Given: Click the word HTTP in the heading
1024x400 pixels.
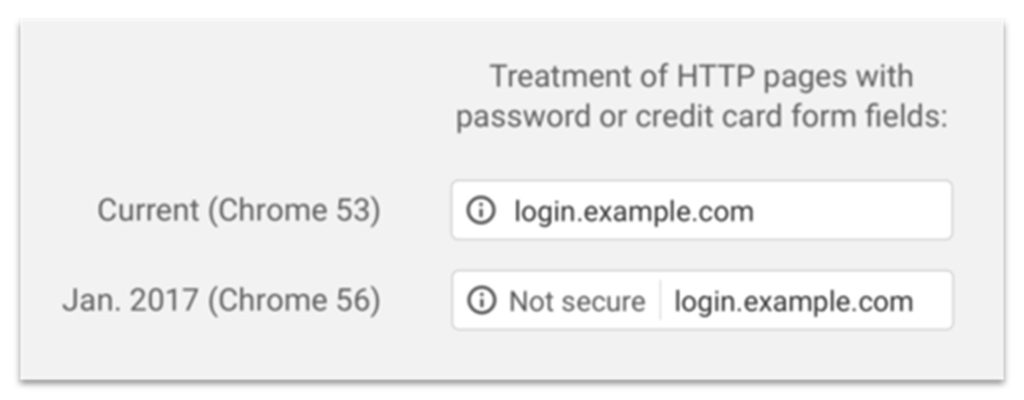Looking at the screenshot, I should coord(711,77).
